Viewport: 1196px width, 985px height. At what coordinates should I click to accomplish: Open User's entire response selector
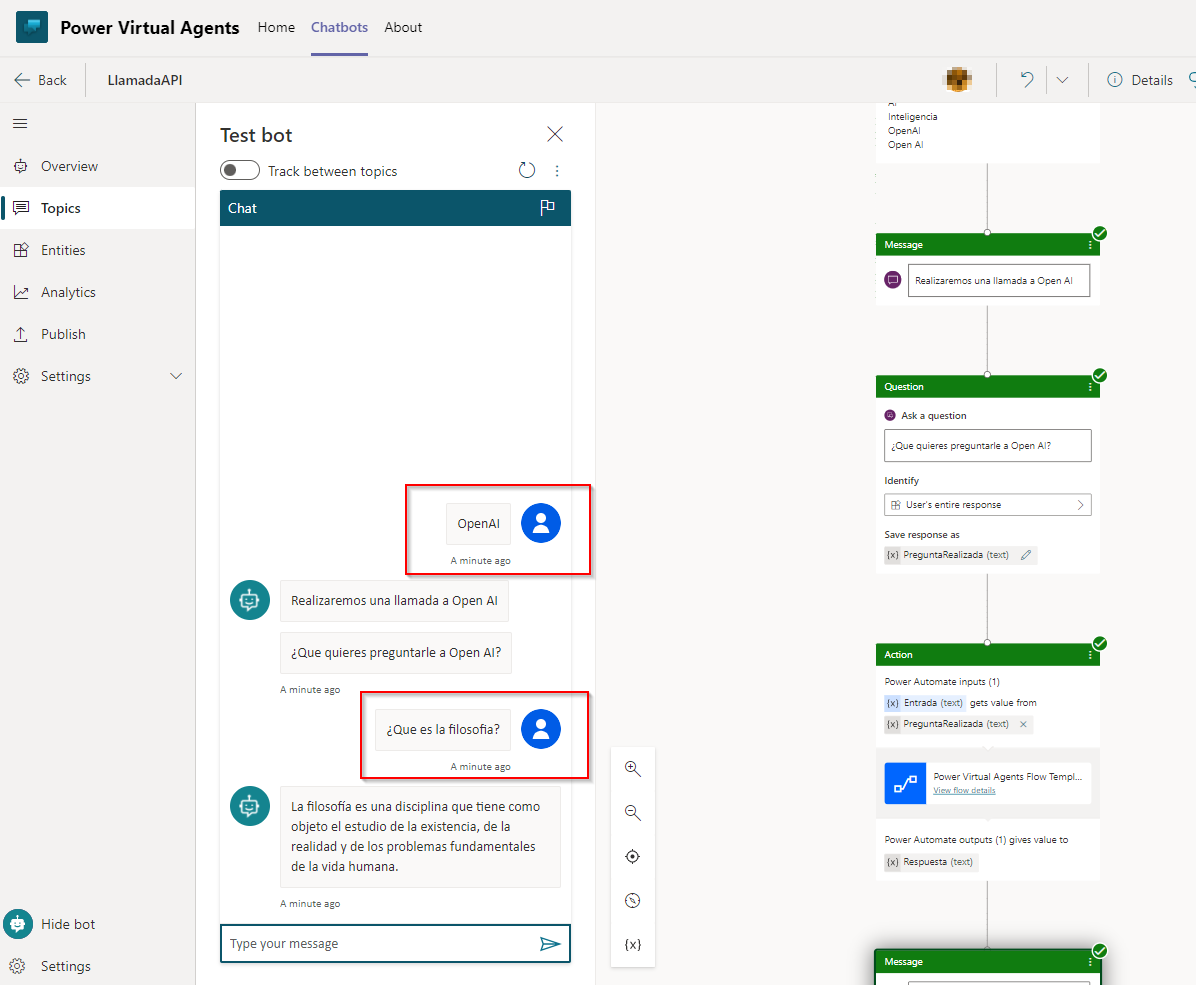[x=987, y=505]
